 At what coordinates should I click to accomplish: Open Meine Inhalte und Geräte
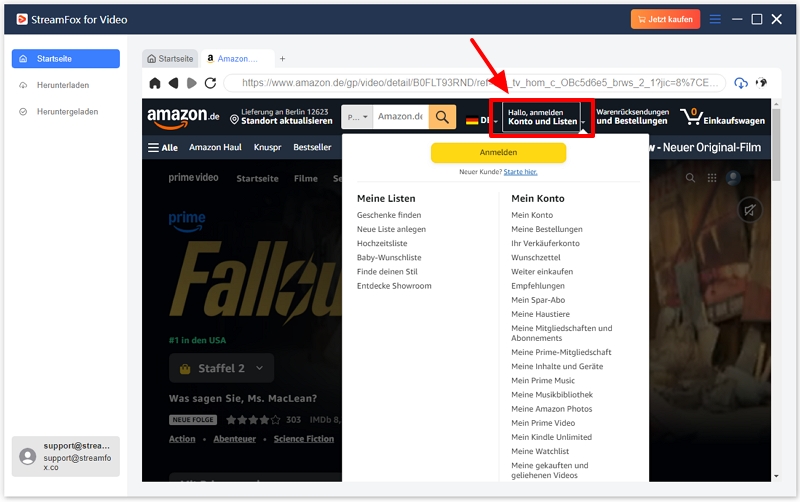coord(557,366)
